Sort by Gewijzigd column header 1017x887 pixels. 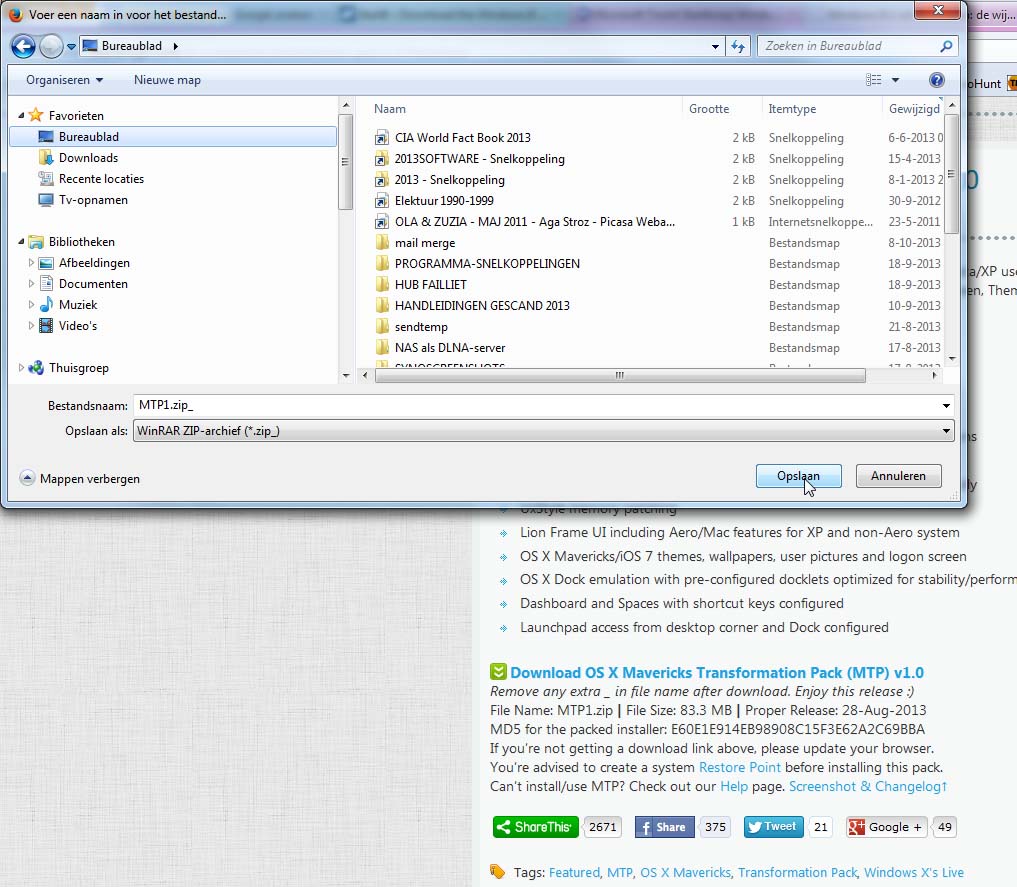914,109
